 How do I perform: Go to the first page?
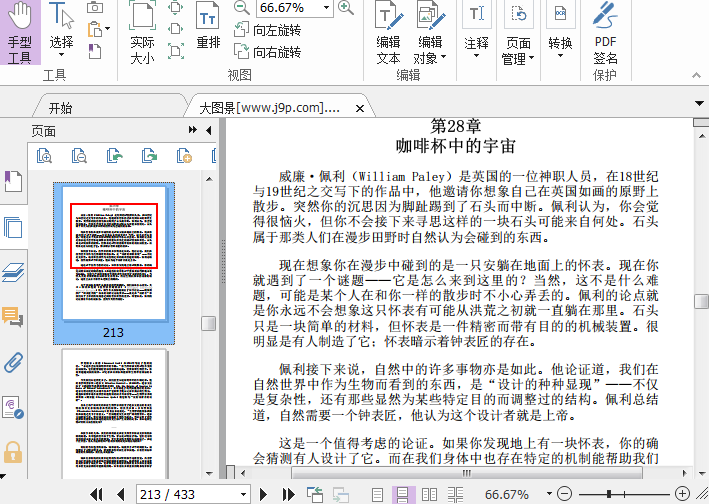pos(96,495)
